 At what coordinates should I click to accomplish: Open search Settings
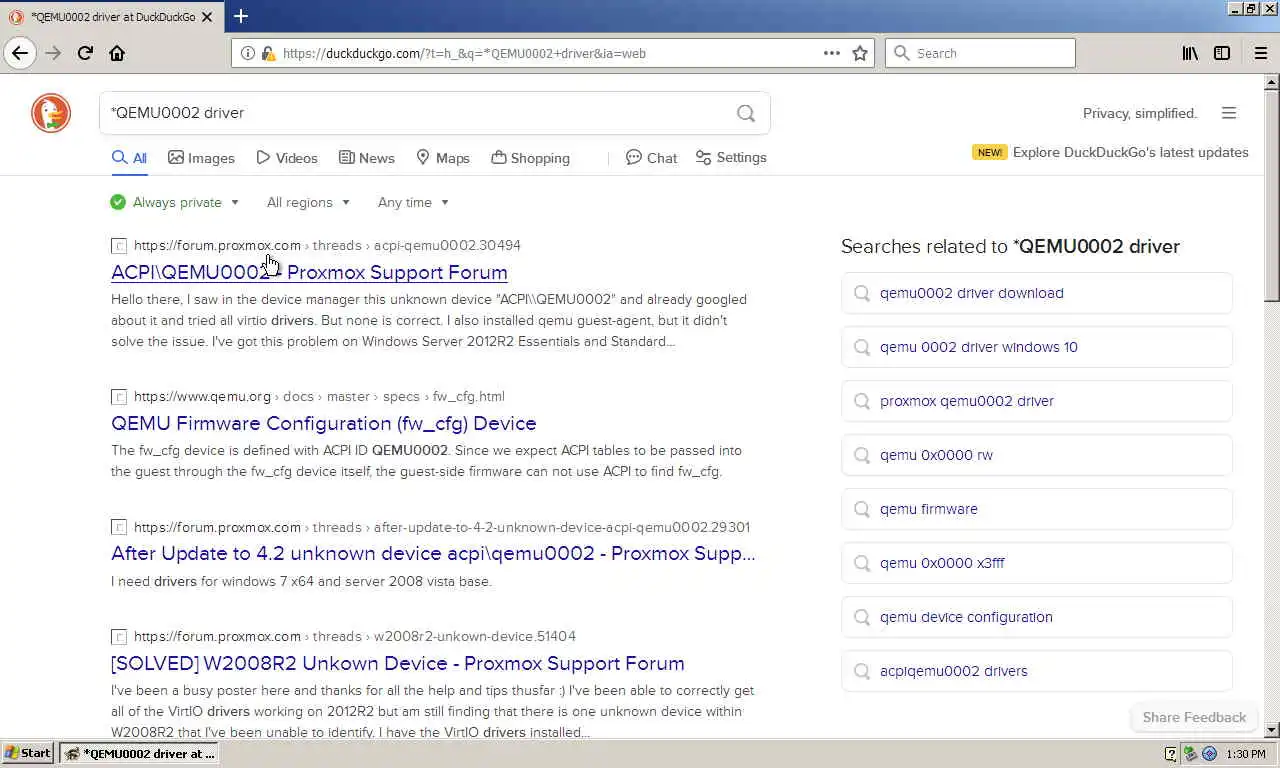pyautogui.click(x=731, y=158)
